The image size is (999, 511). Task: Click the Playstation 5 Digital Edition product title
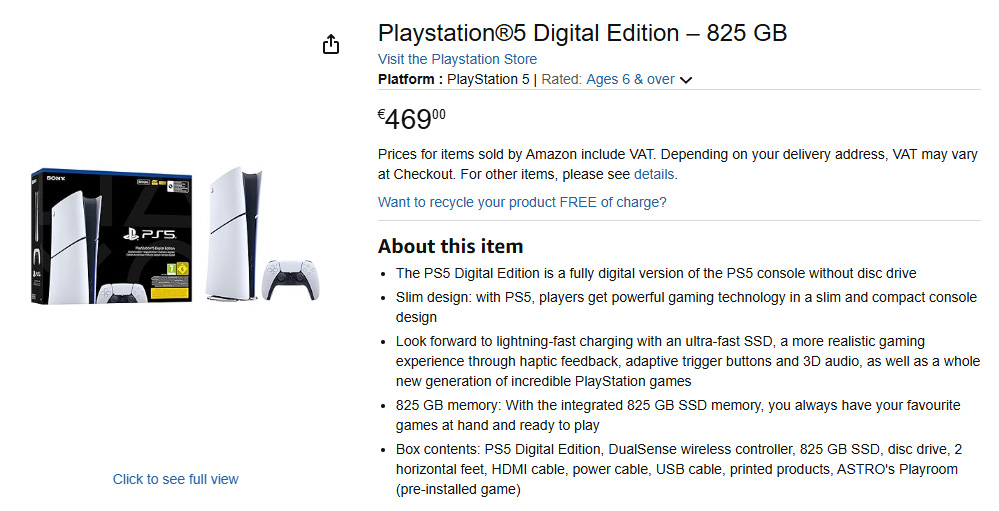[x=582, y=33]
